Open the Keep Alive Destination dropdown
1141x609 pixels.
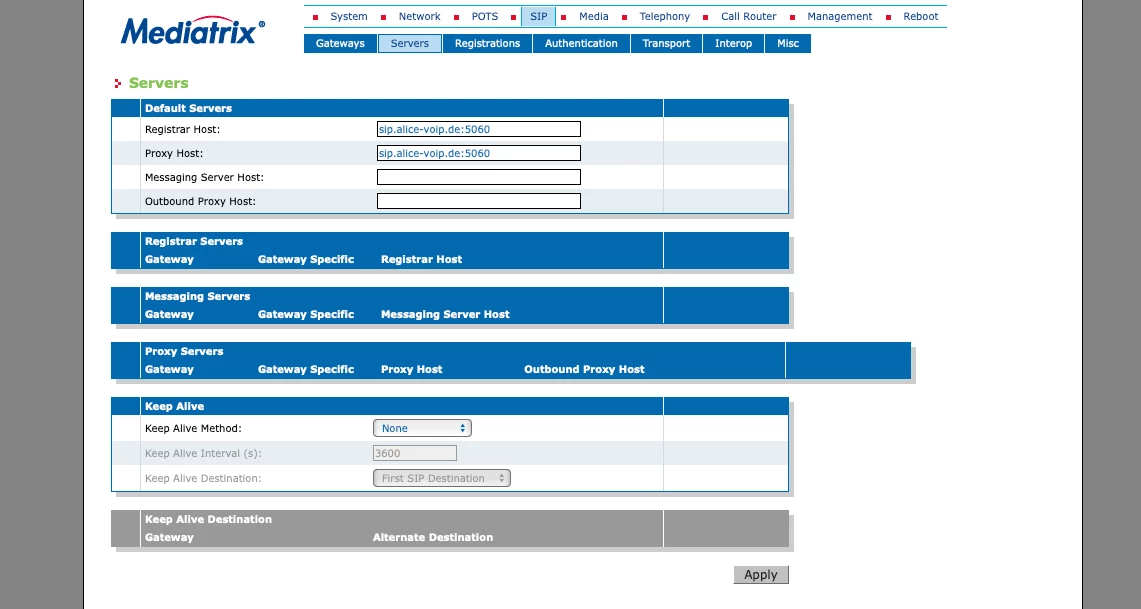[442, 478]
